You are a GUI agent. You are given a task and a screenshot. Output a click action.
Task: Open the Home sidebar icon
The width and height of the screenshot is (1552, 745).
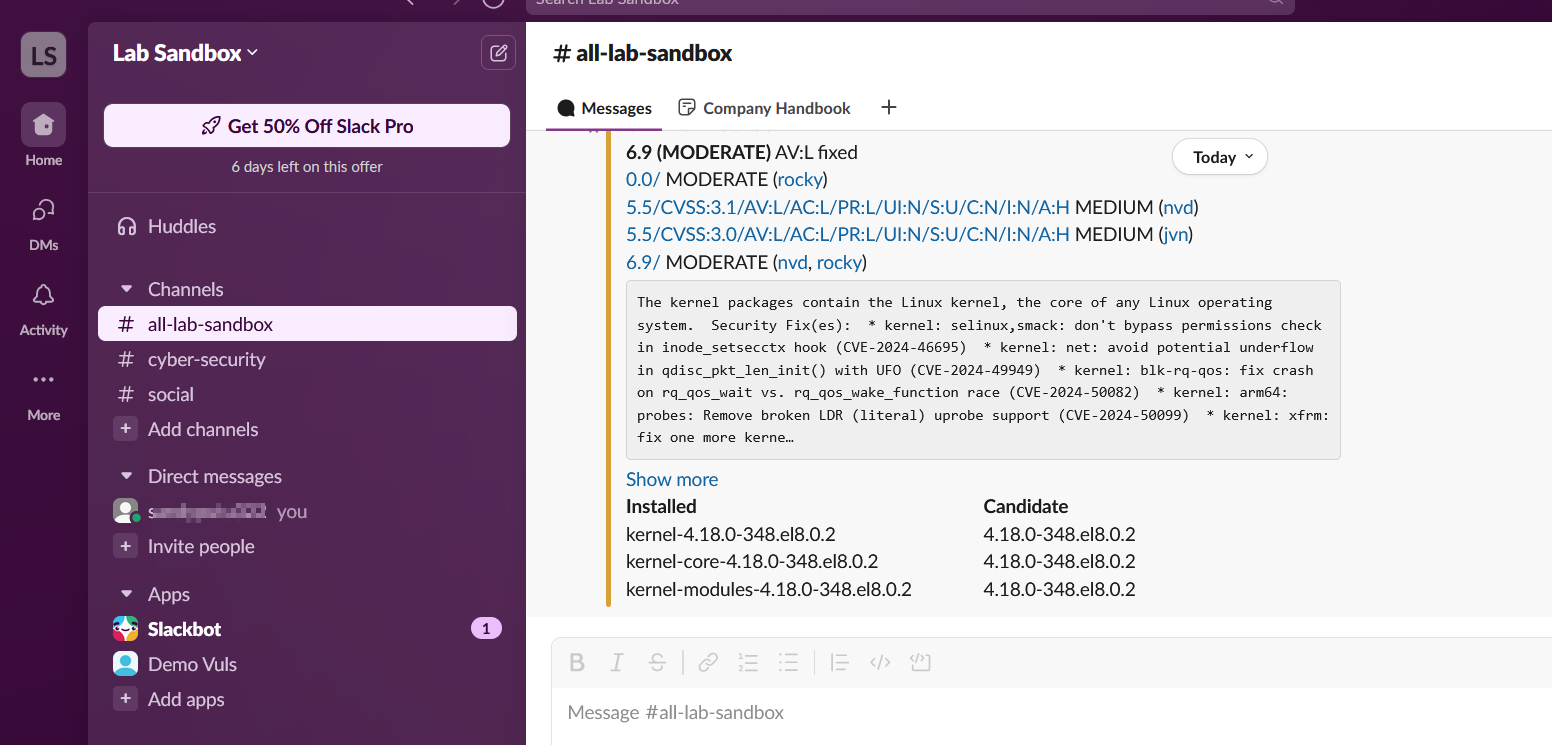[x=43, y=126]
